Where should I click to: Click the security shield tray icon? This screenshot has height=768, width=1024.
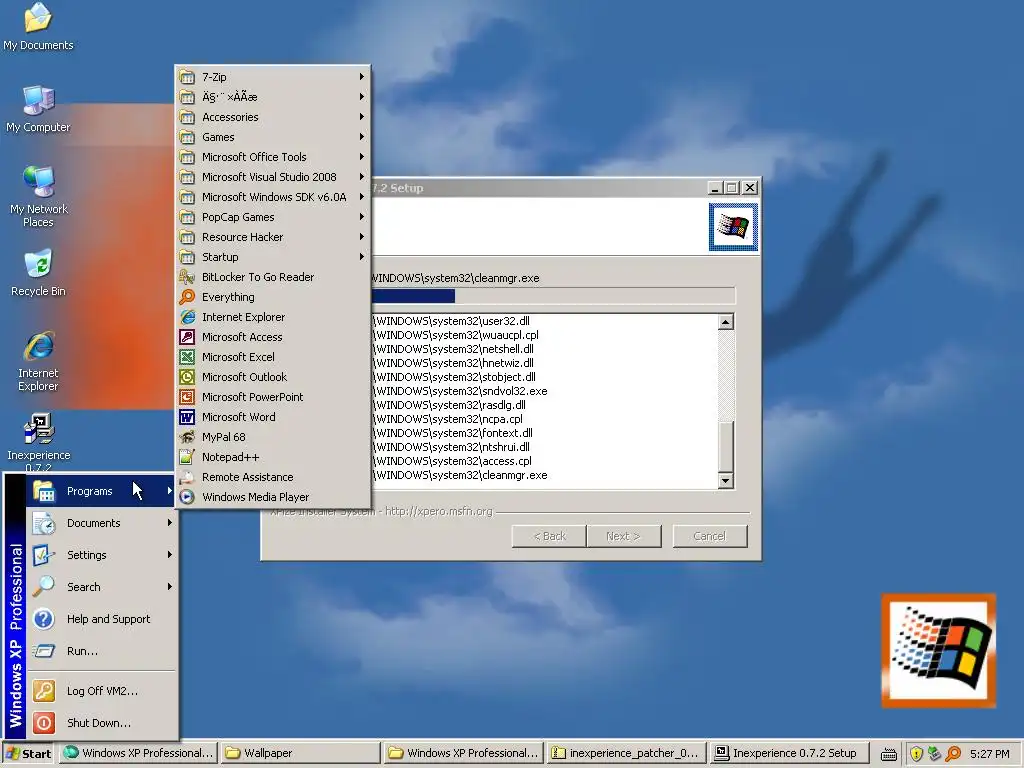pyautogui.click(x=916, y=754)
